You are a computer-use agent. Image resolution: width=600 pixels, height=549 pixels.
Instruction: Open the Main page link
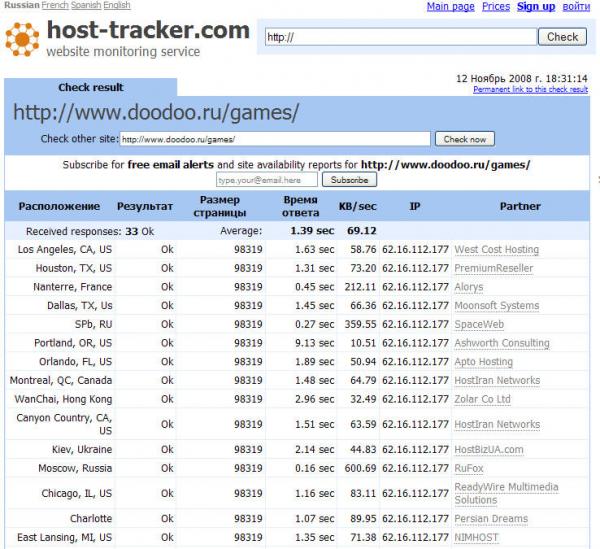(x=450, y=7)
